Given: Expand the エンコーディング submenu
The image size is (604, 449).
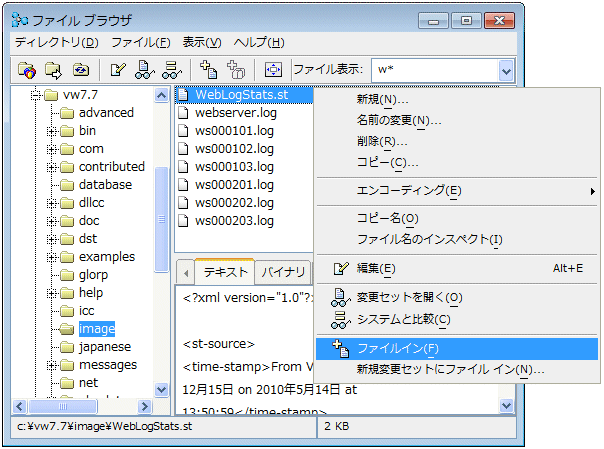Looking at the screenshot, I should pos(408,190).
